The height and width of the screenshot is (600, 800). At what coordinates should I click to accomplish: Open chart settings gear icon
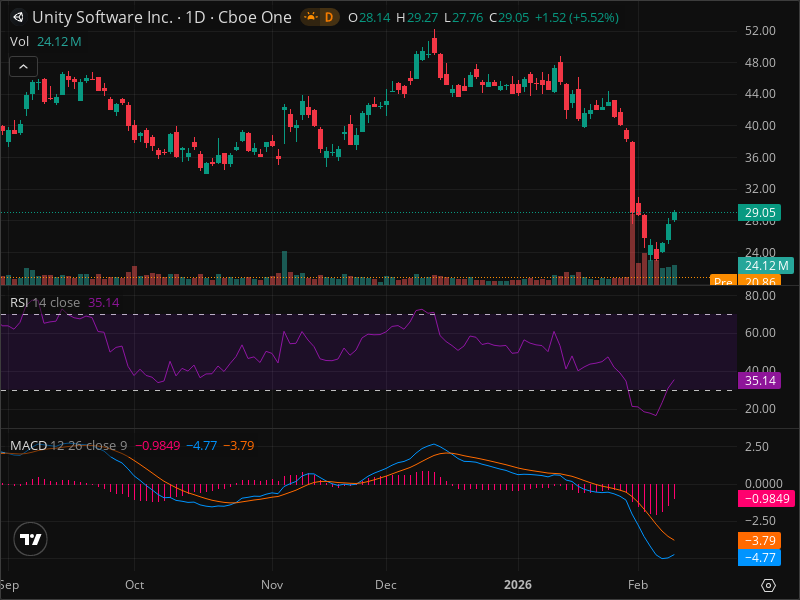point(768,585)
